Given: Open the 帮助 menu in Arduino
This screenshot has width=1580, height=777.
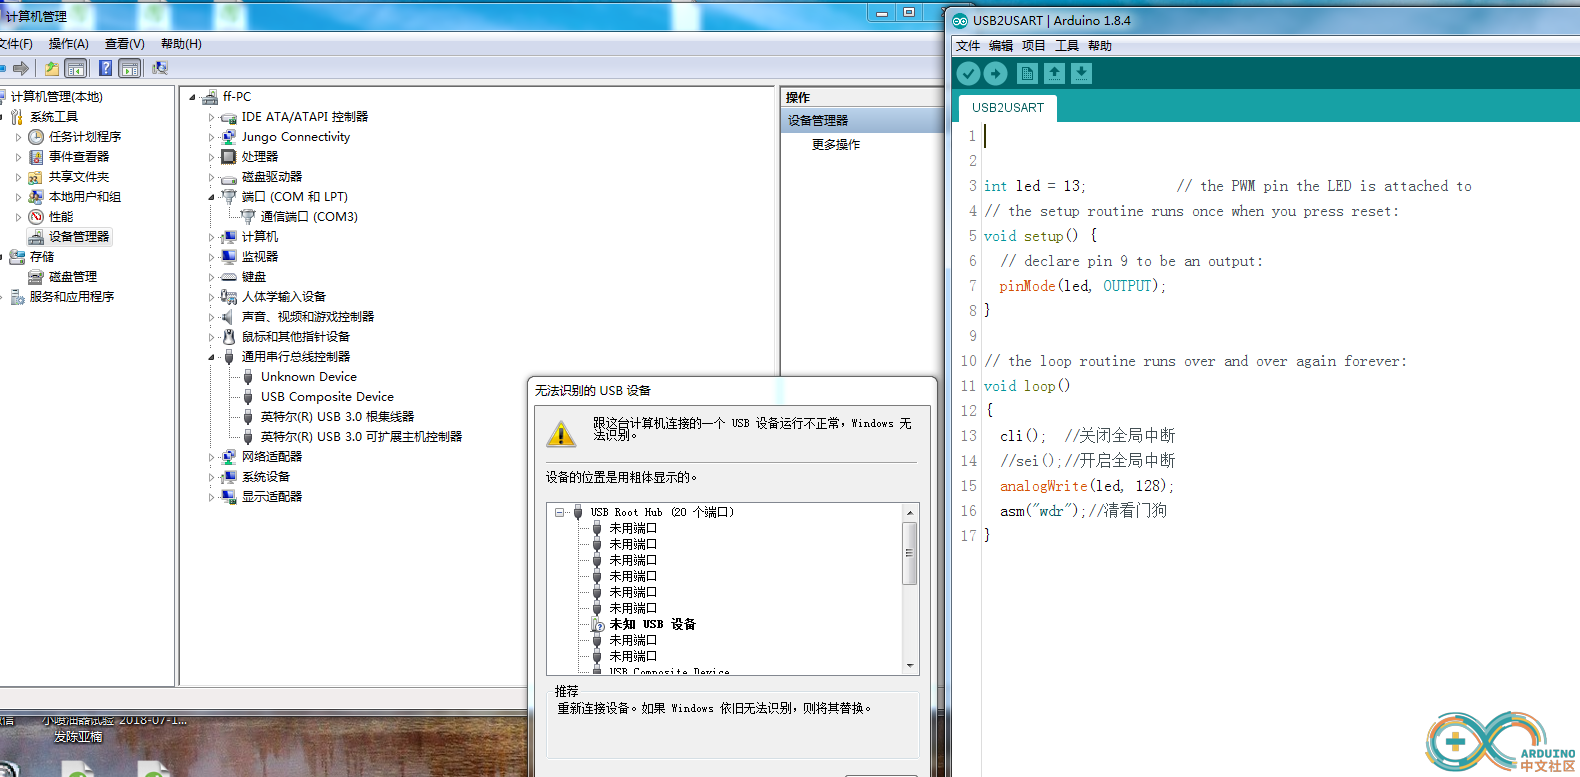Looking at the screenshot, I should click(x=1099, y=46).
